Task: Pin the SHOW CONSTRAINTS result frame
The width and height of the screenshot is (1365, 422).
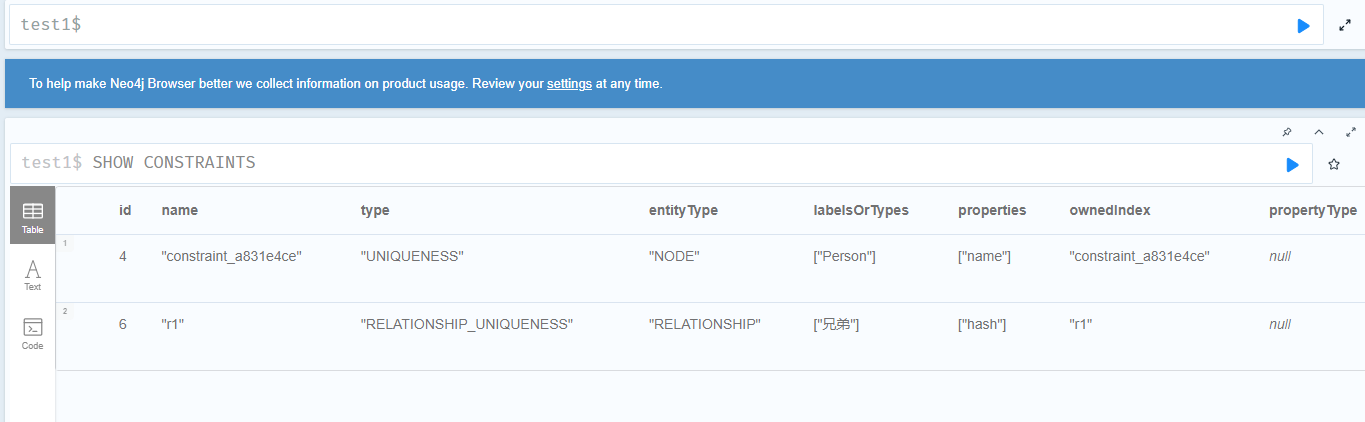Action: (1287, 132)
